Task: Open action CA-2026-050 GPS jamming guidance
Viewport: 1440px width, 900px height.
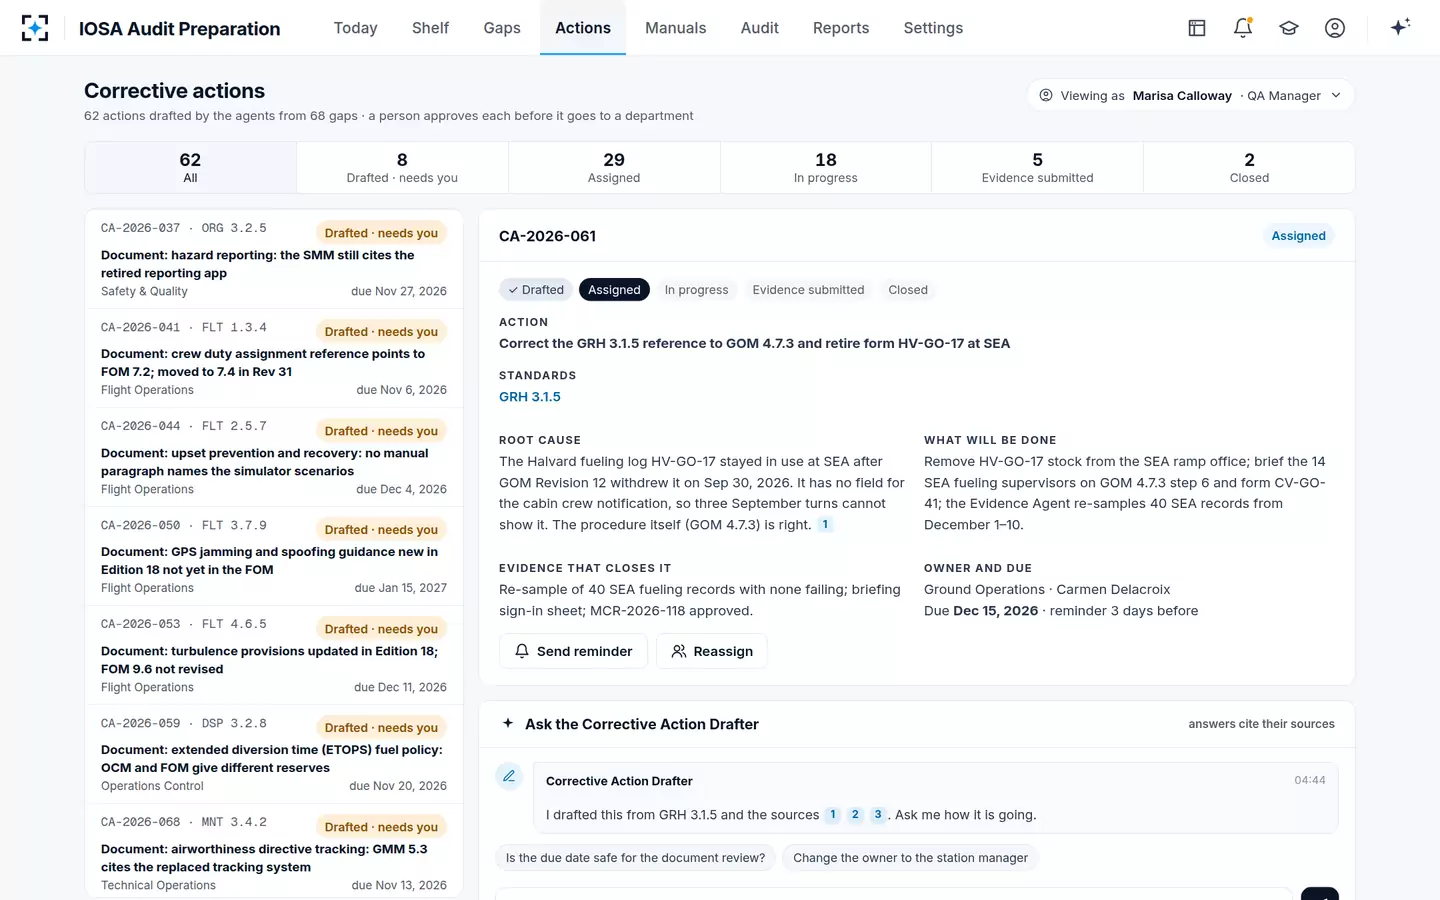Action: click(274, 556)
